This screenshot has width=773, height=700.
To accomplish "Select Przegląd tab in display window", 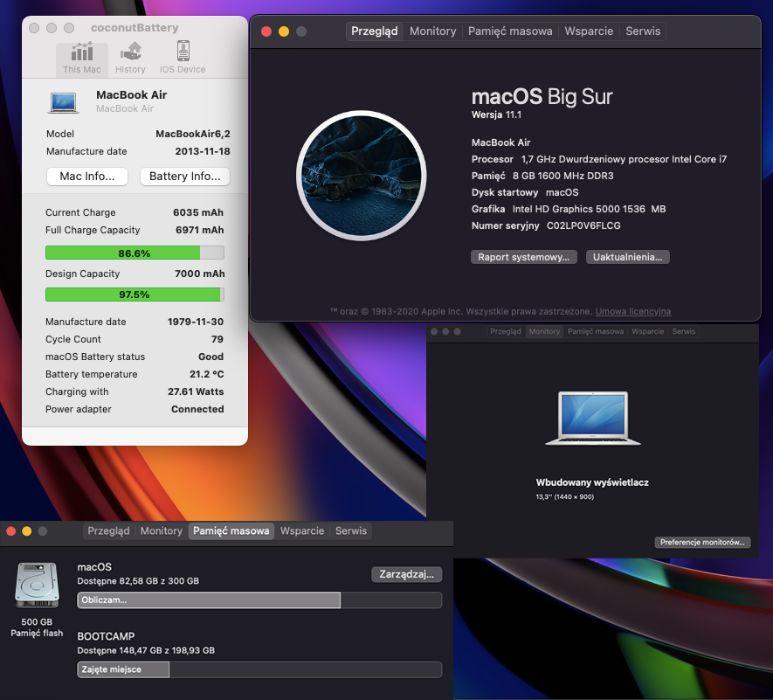I will point(505,331).
